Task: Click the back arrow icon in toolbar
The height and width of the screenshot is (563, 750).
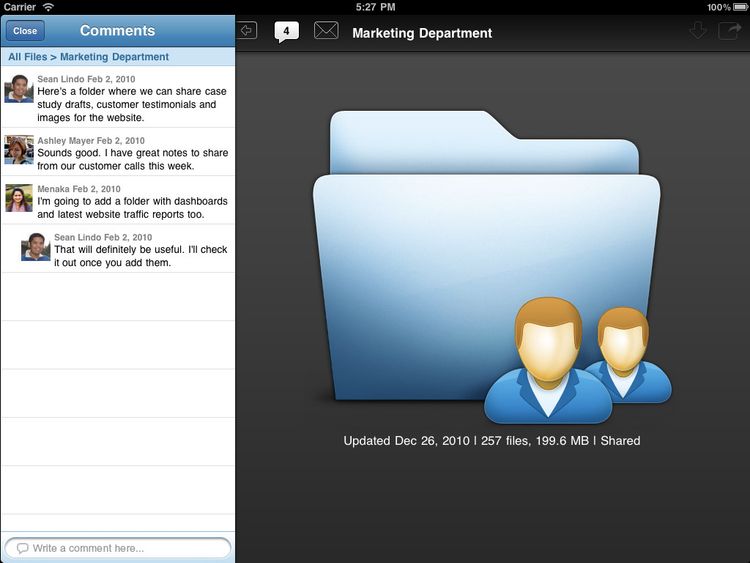Action: pos(247,31)
